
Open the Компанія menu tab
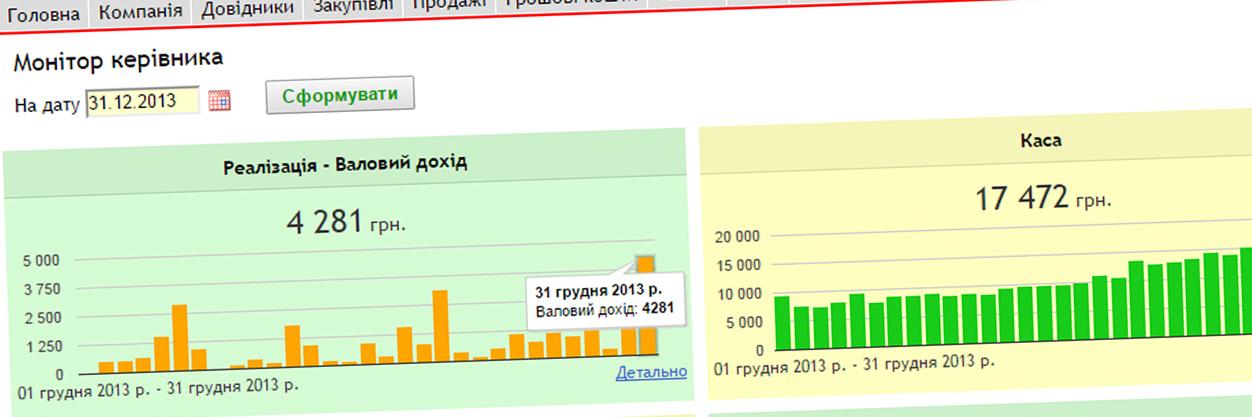click(141, 10)
